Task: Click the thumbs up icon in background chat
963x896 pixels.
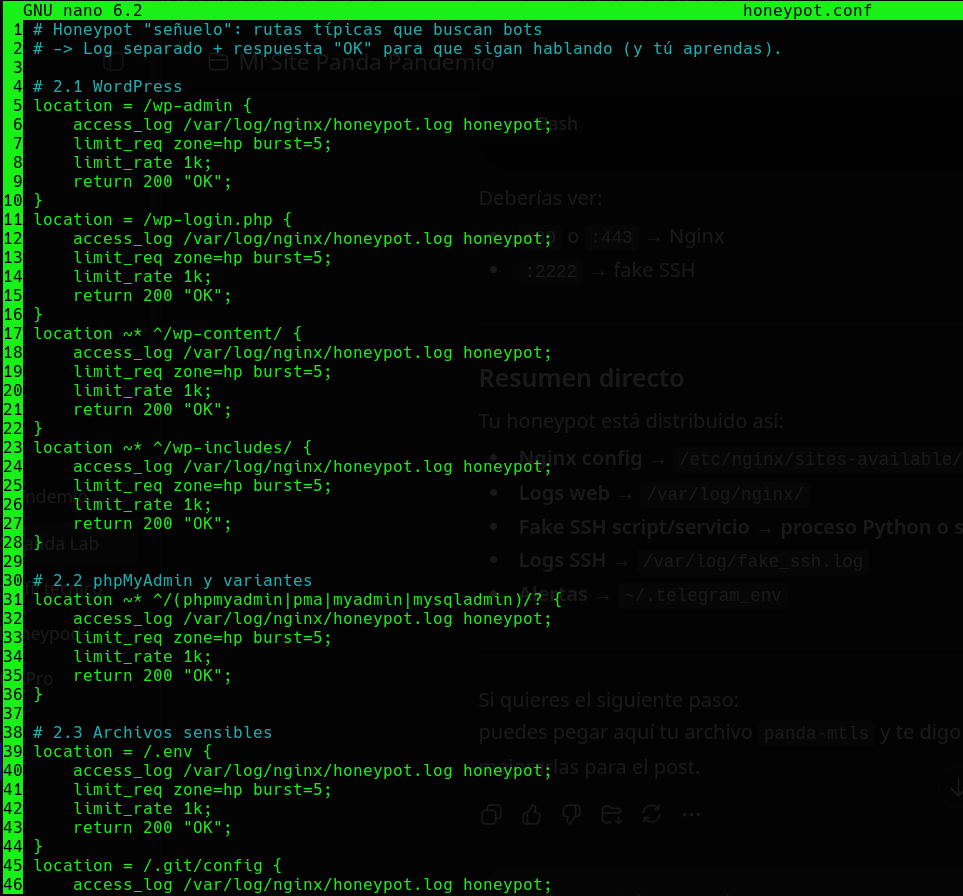Action: click(x=531, y=814)
